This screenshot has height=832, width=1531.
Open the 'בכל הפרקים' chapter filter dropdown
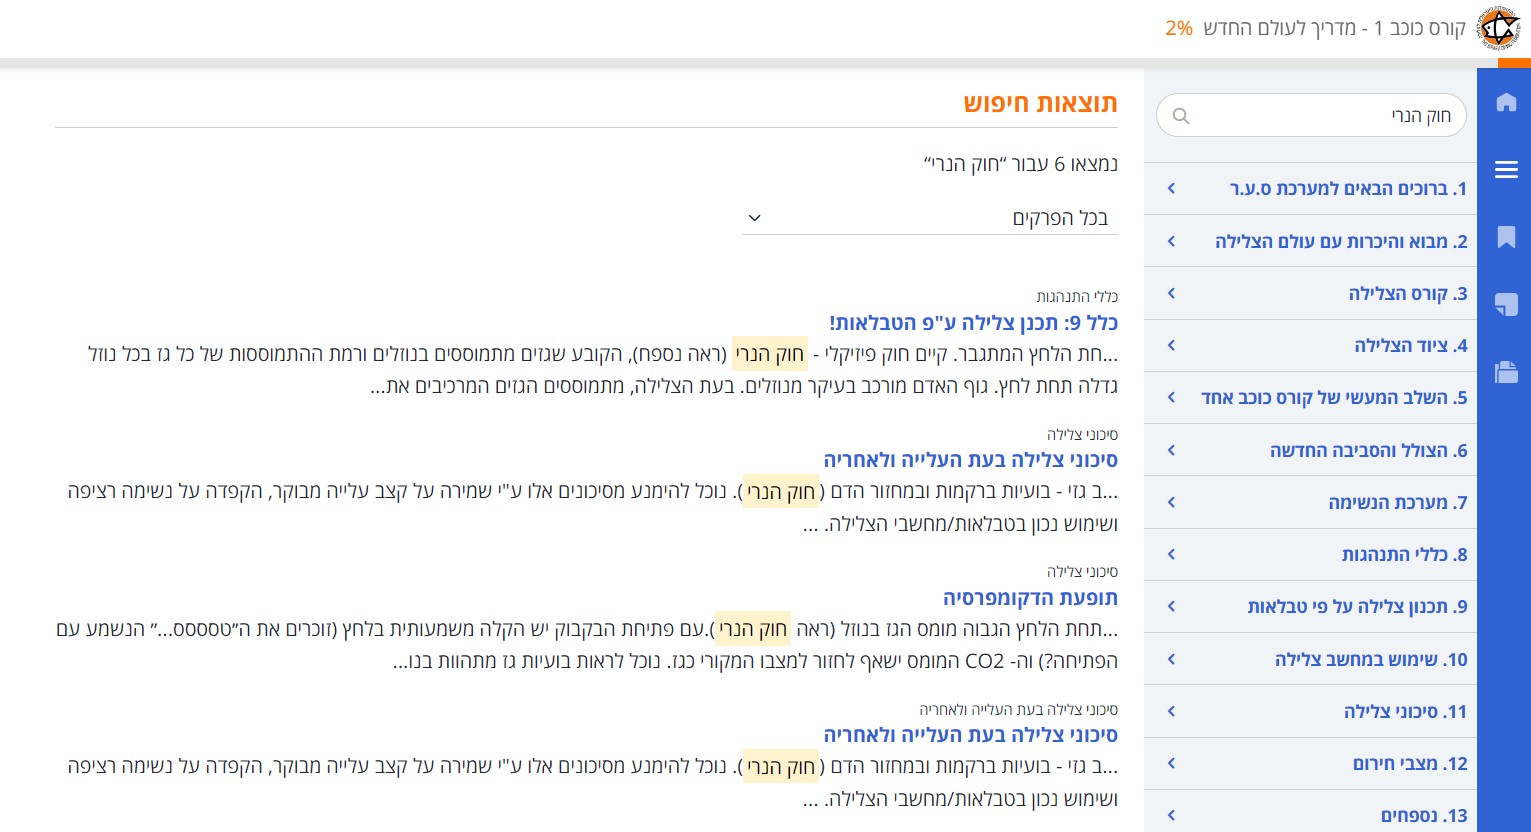point(929,218)
